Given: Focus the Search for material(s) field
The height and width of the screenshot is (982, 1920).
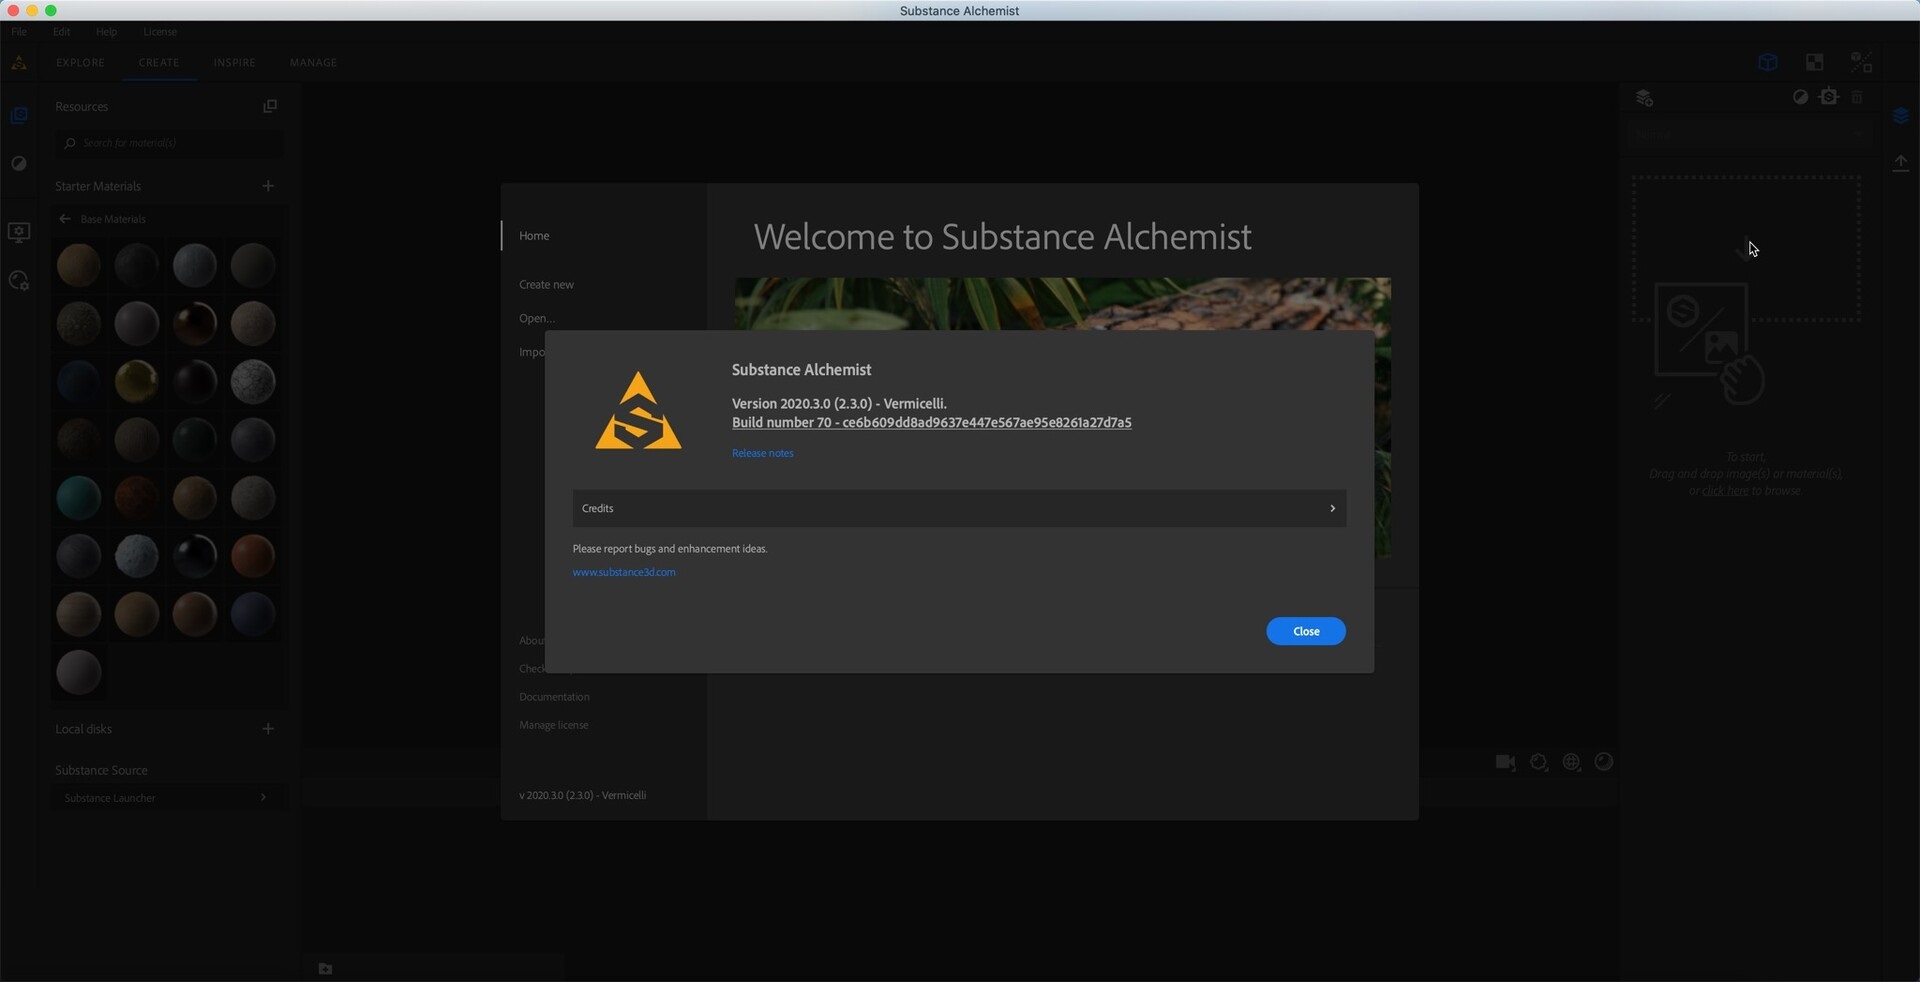Looking at the screenshot, I should tap(168, 143).
